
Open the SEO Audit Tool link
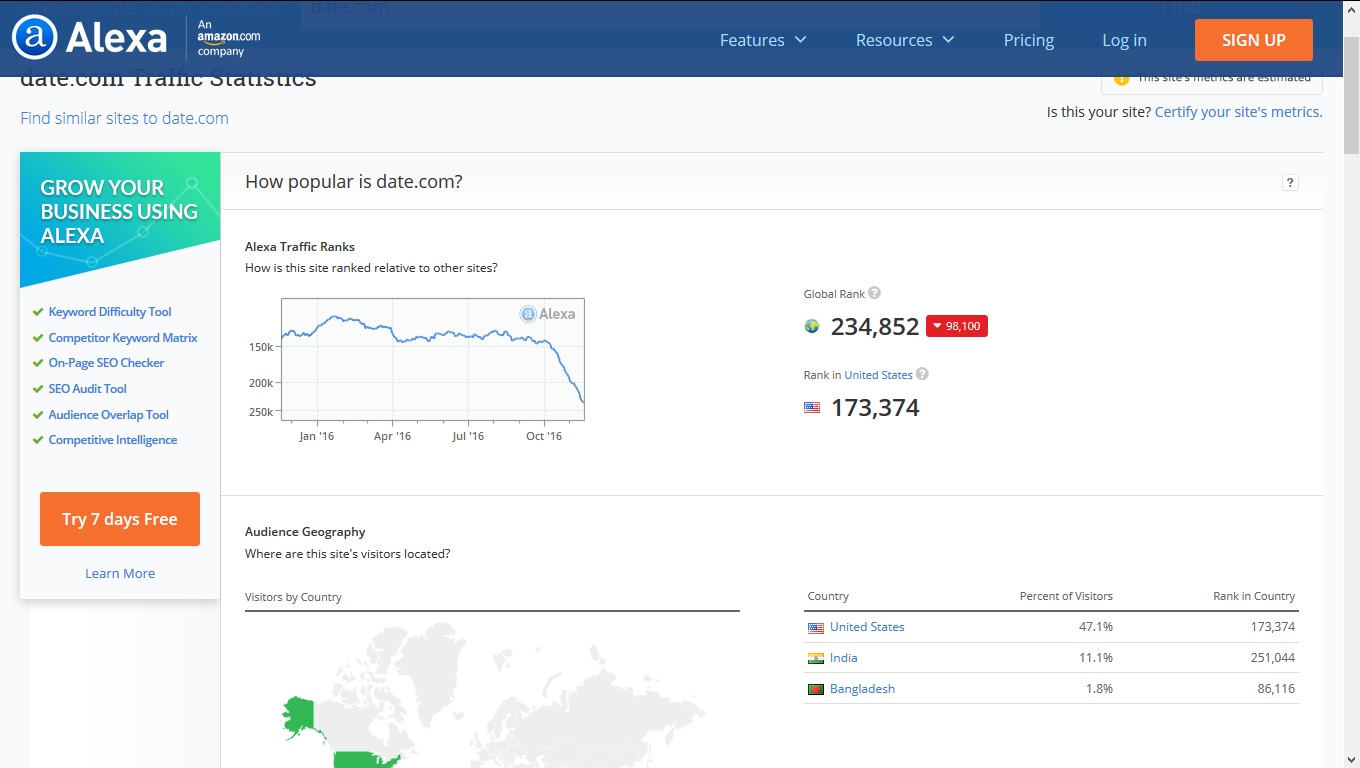click(x=88, y=389)
